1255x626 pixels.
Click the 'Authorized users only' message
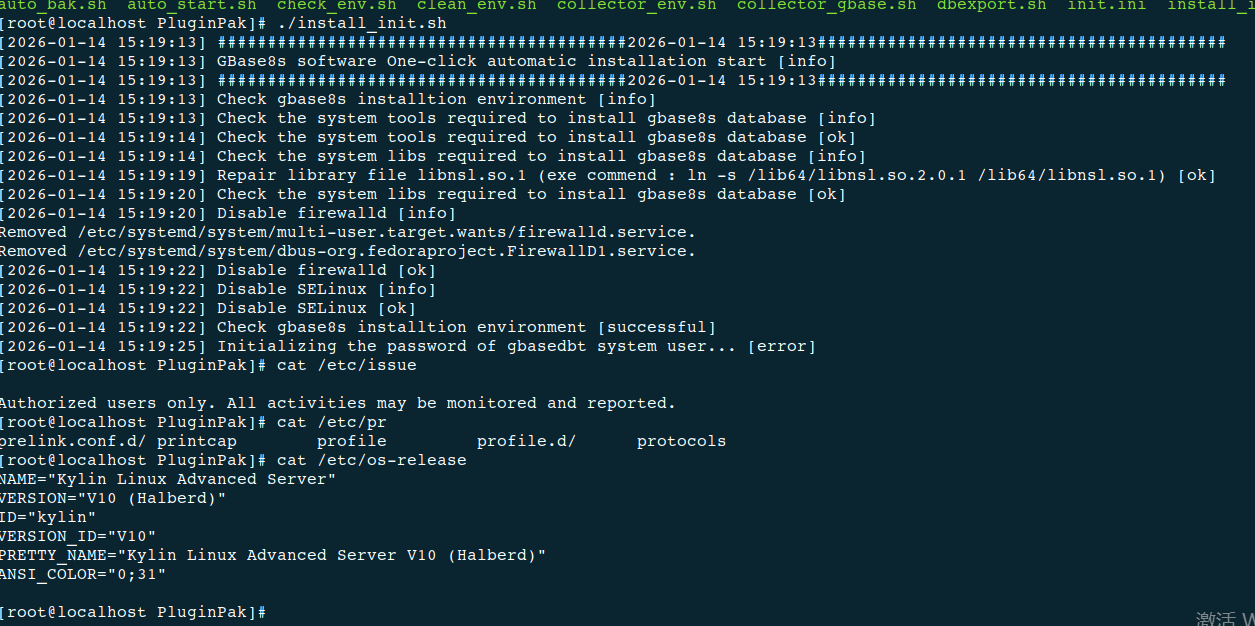tap(338, 403)
